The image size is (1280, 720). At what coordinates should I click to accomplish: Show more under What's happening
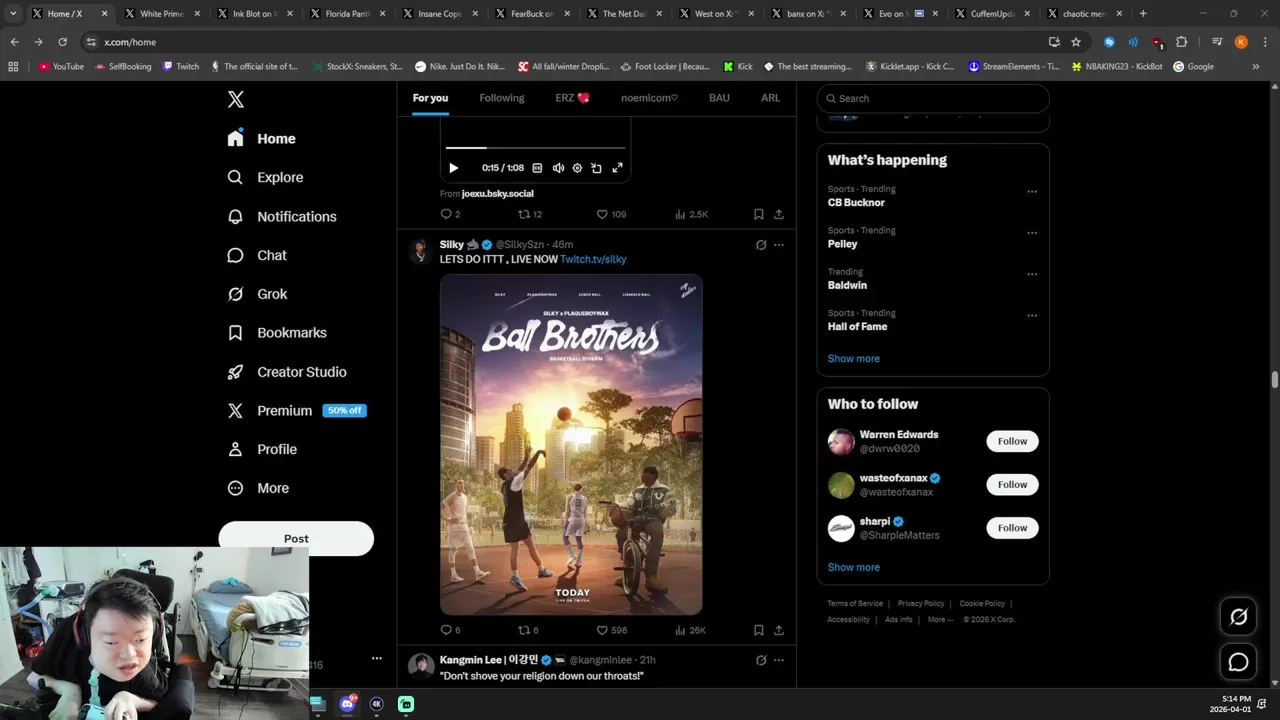[x=853, y=358]
